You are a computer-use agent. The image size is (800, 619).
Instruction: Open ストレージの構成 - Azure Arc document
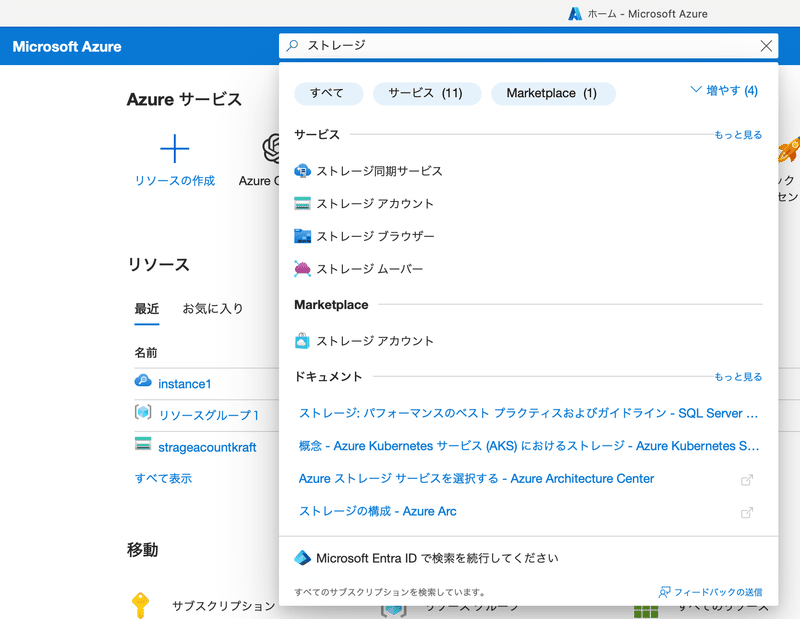coord(378,511)
